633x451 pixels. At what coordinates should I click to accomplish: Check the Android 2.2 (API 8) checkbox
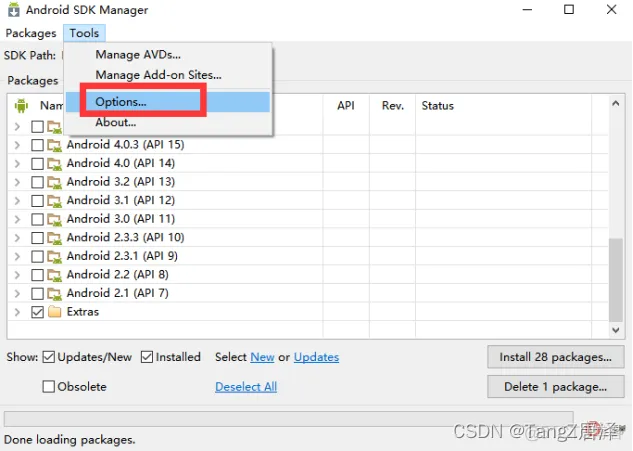click(x=38, y=275)
